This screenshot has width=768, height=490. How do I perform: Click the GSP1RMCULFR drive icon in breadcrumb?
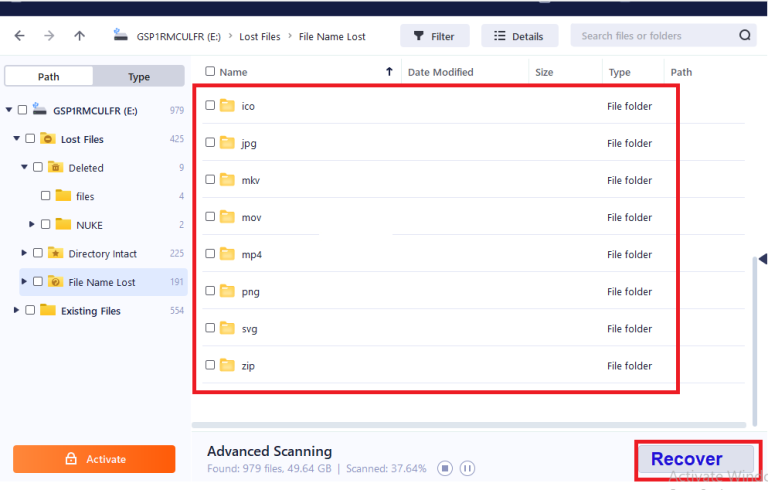(x=122, y=35)
